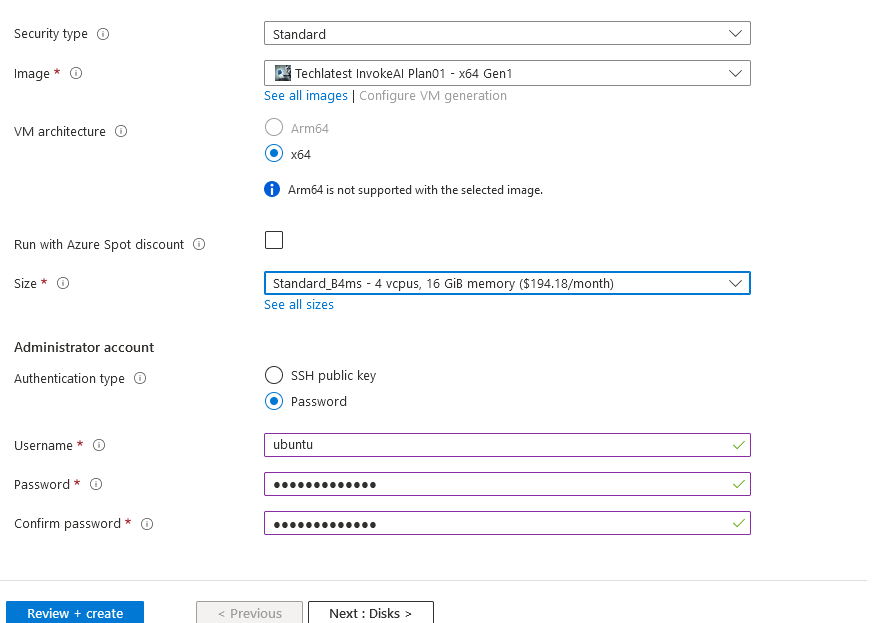875x623 pixels.
Task: Open the Security type info icon
Action: pyautogui.click(x=103, y=34)
